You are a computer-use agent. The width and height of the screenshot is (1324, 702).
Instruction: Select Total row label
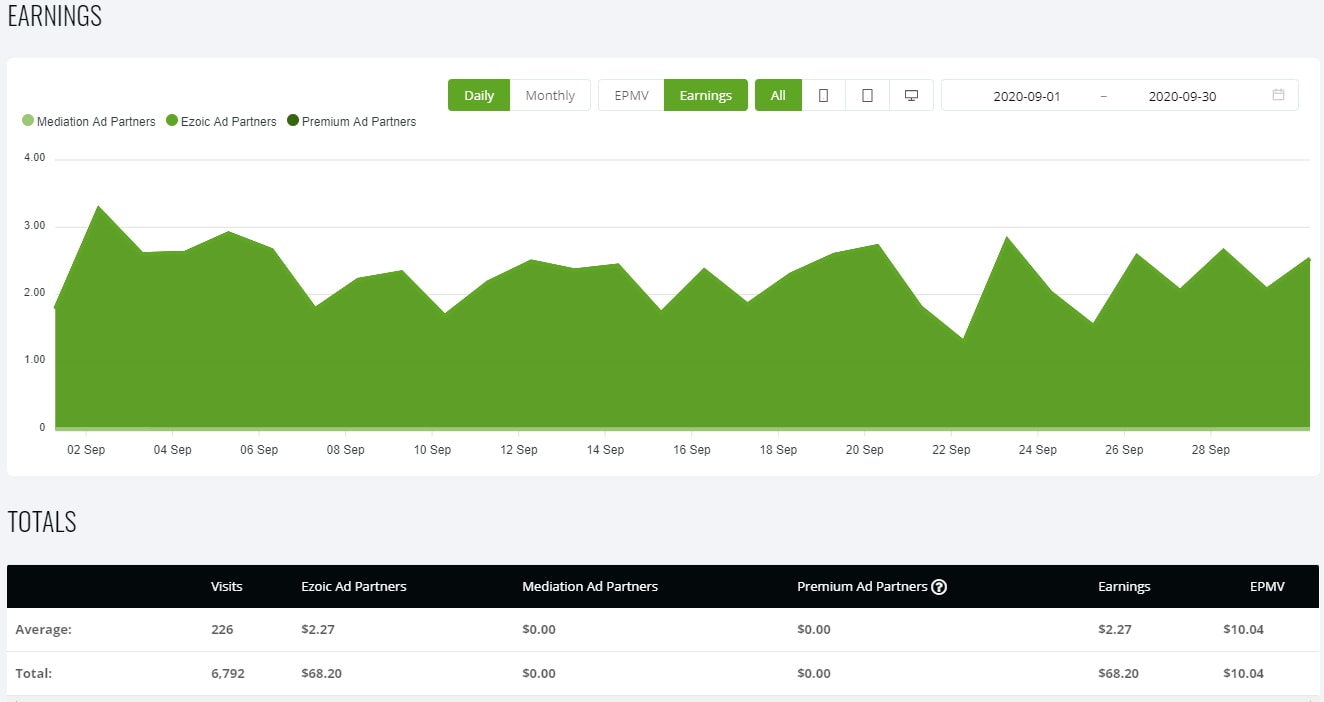(34, 673)
